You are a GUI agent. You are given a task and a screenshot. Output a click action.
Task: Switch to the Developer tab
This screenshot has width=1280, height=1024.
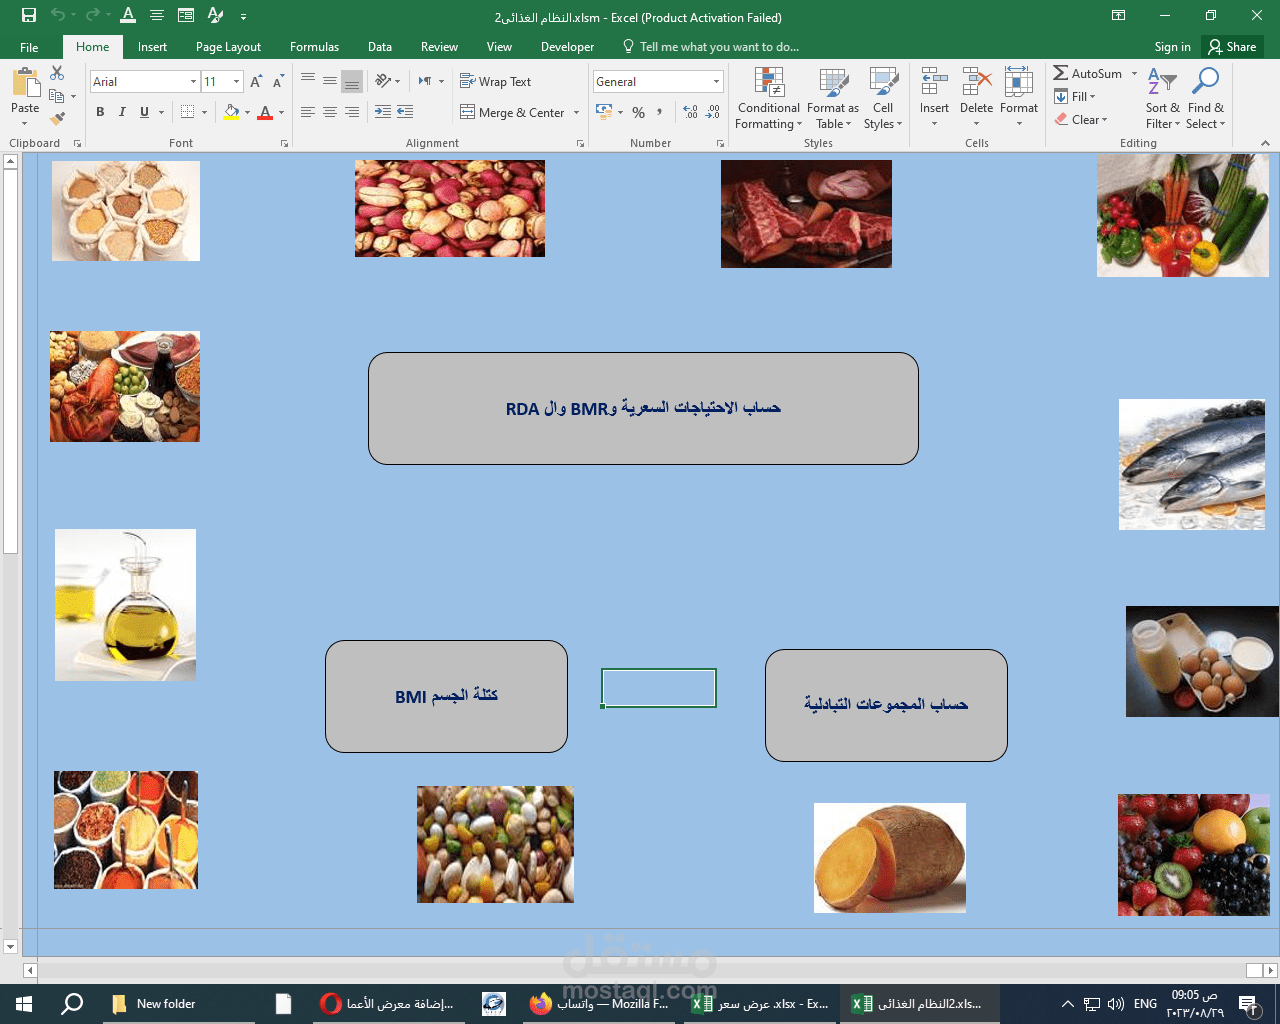[567, 47]
